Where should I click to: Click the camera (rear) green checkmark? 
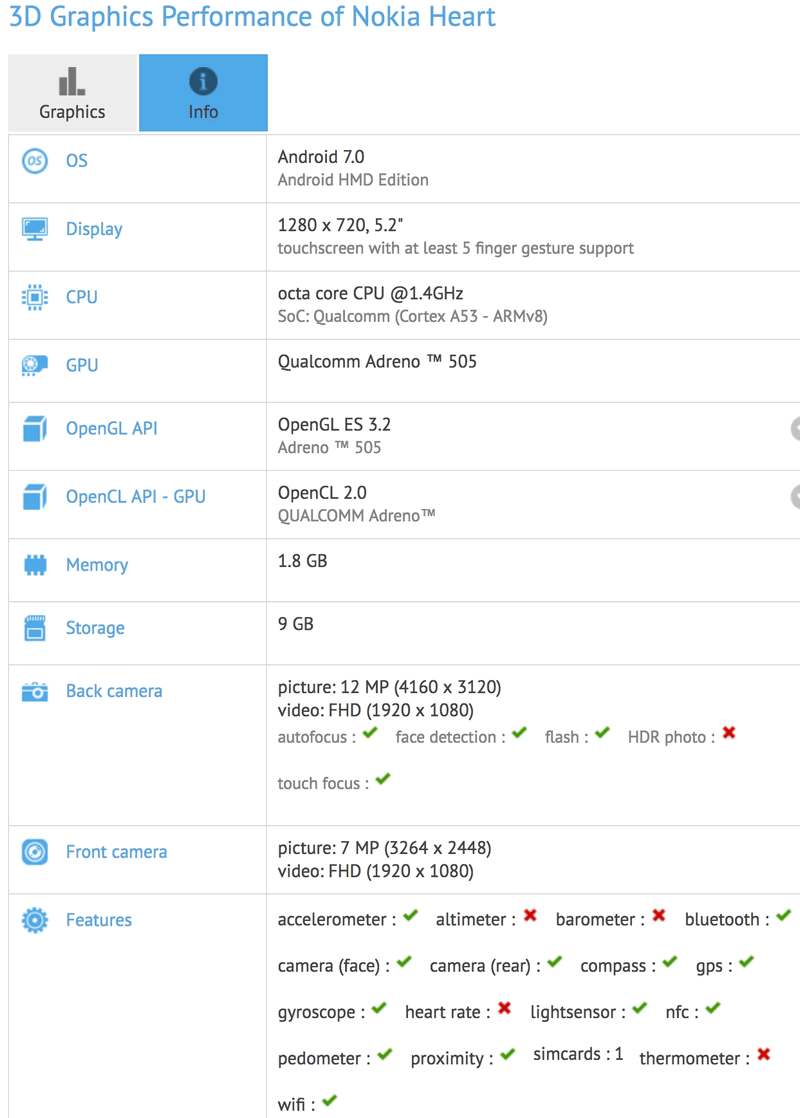tap(555, 962)
